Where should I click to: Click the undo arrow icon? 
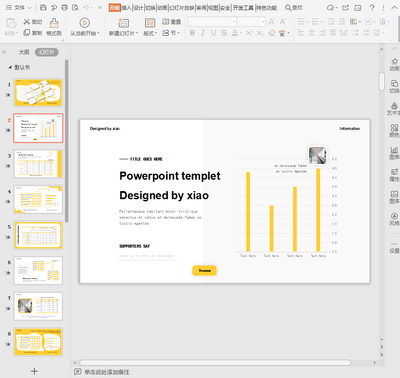86,7
